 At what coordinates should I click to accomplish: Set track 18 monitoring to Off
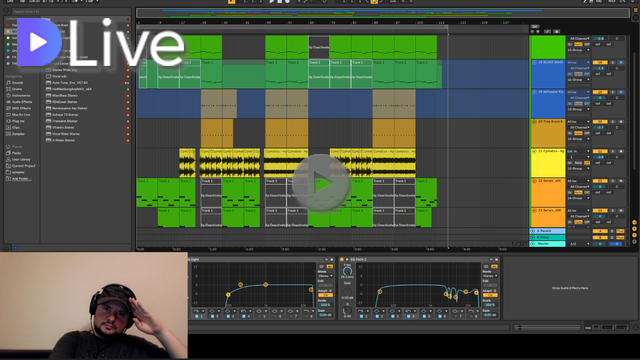pos(587,74)
